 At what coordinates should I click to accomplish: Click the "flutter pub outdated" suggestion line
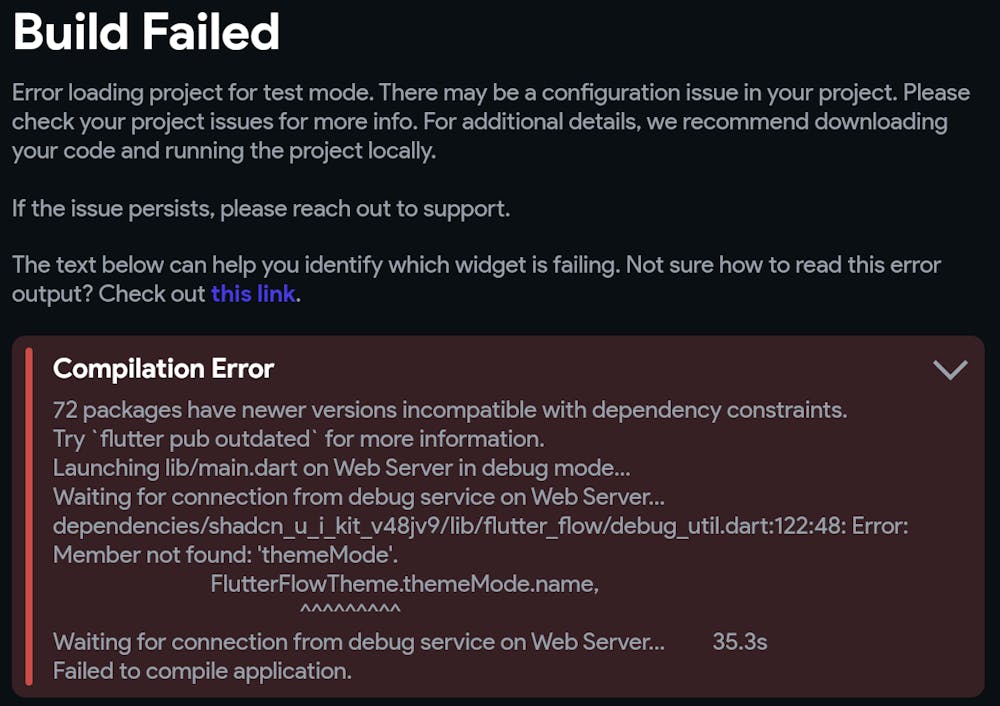point(297,439)
